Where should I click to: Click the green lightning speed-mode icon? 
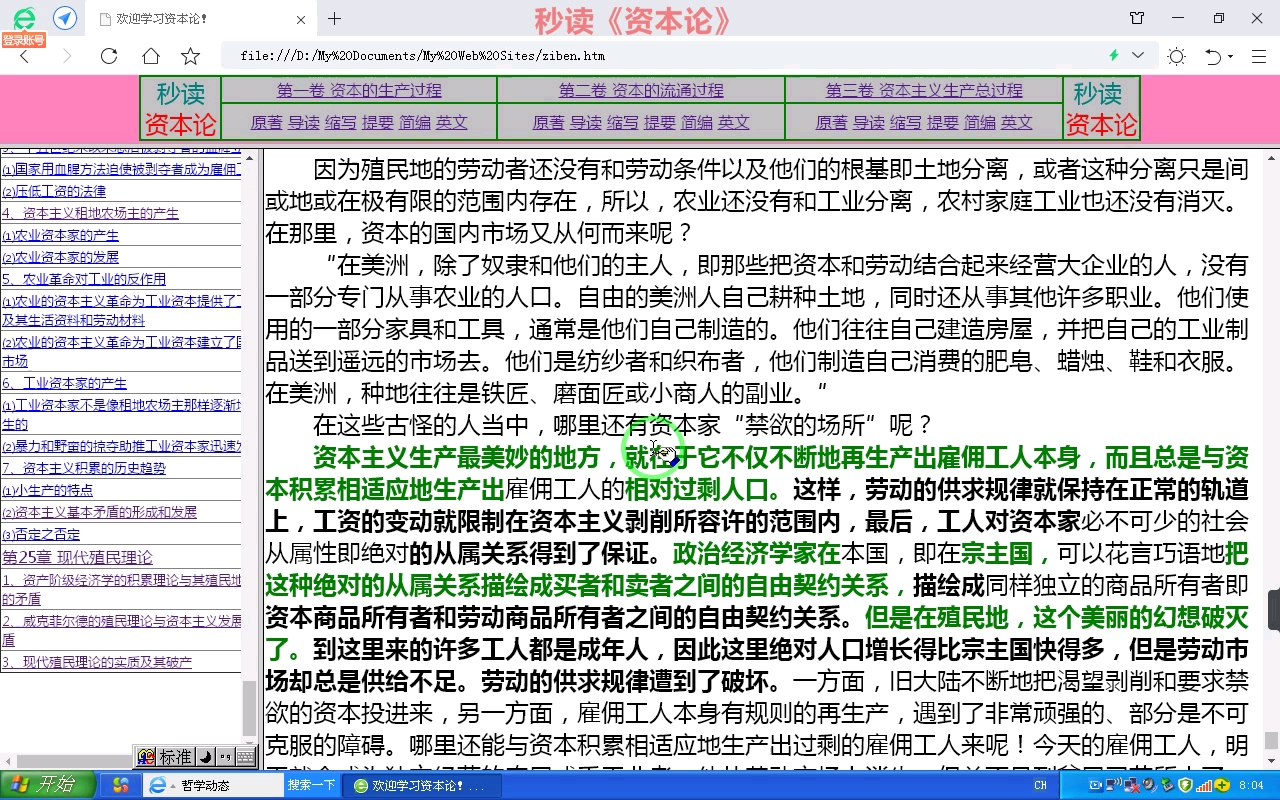(x=1113, y=55)
